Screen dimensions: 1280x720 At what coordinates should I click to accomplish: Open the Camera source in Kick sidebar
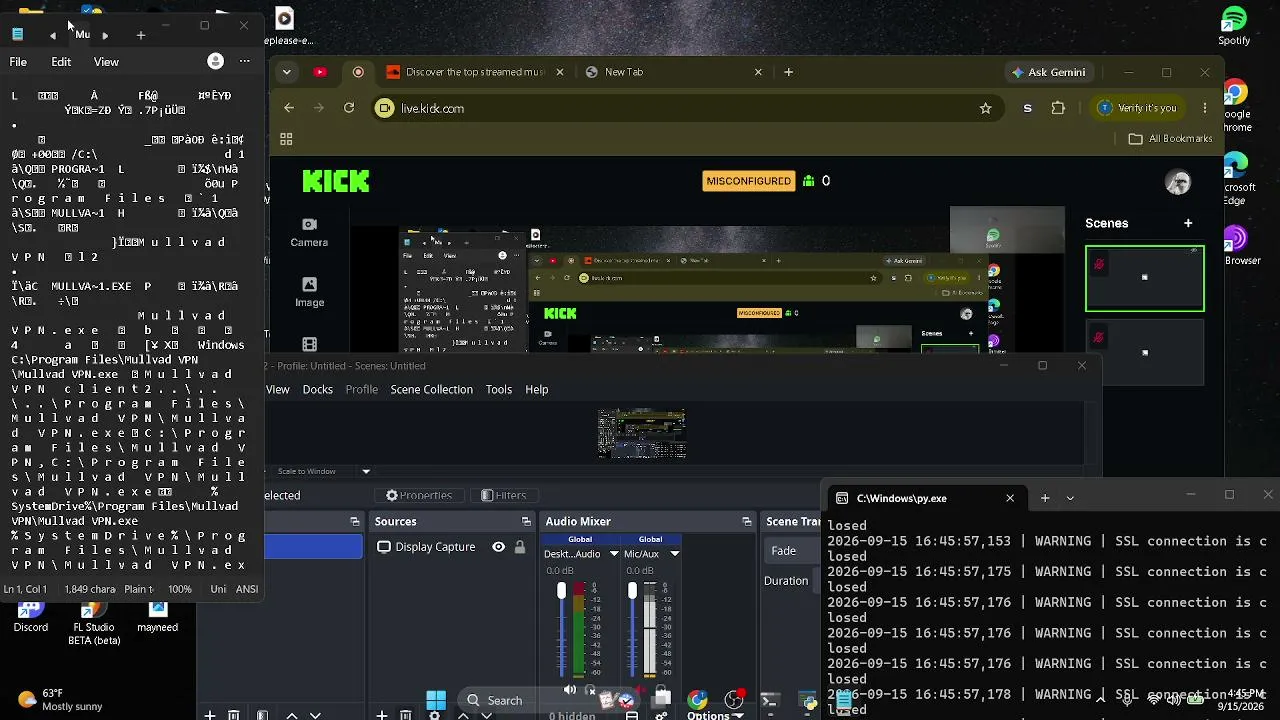pyautogui.click(x=309, y=232)
